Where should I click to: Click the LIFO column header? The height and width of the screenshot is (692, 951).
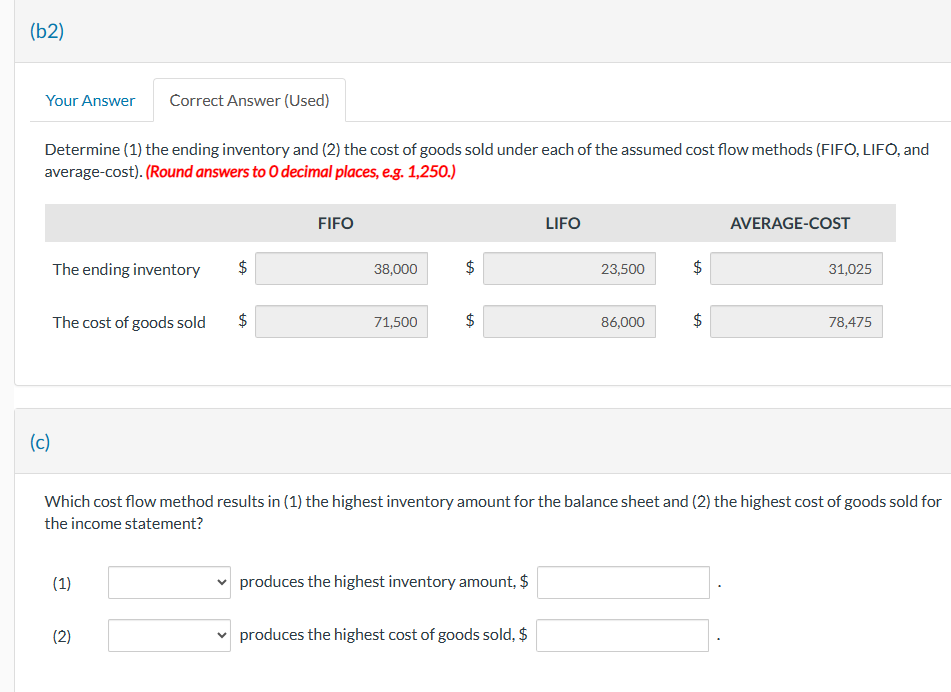(562, 223)
